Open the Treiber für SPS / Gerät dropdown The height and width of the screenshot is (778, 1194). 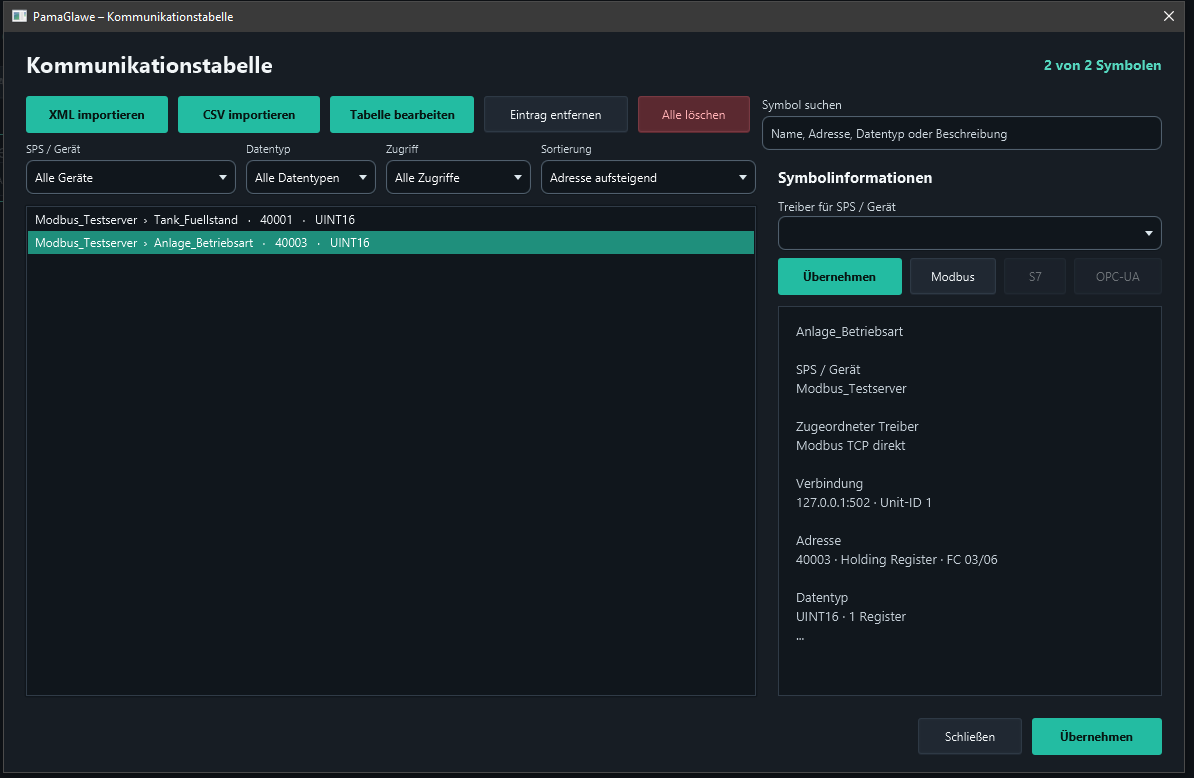(969, 233)
